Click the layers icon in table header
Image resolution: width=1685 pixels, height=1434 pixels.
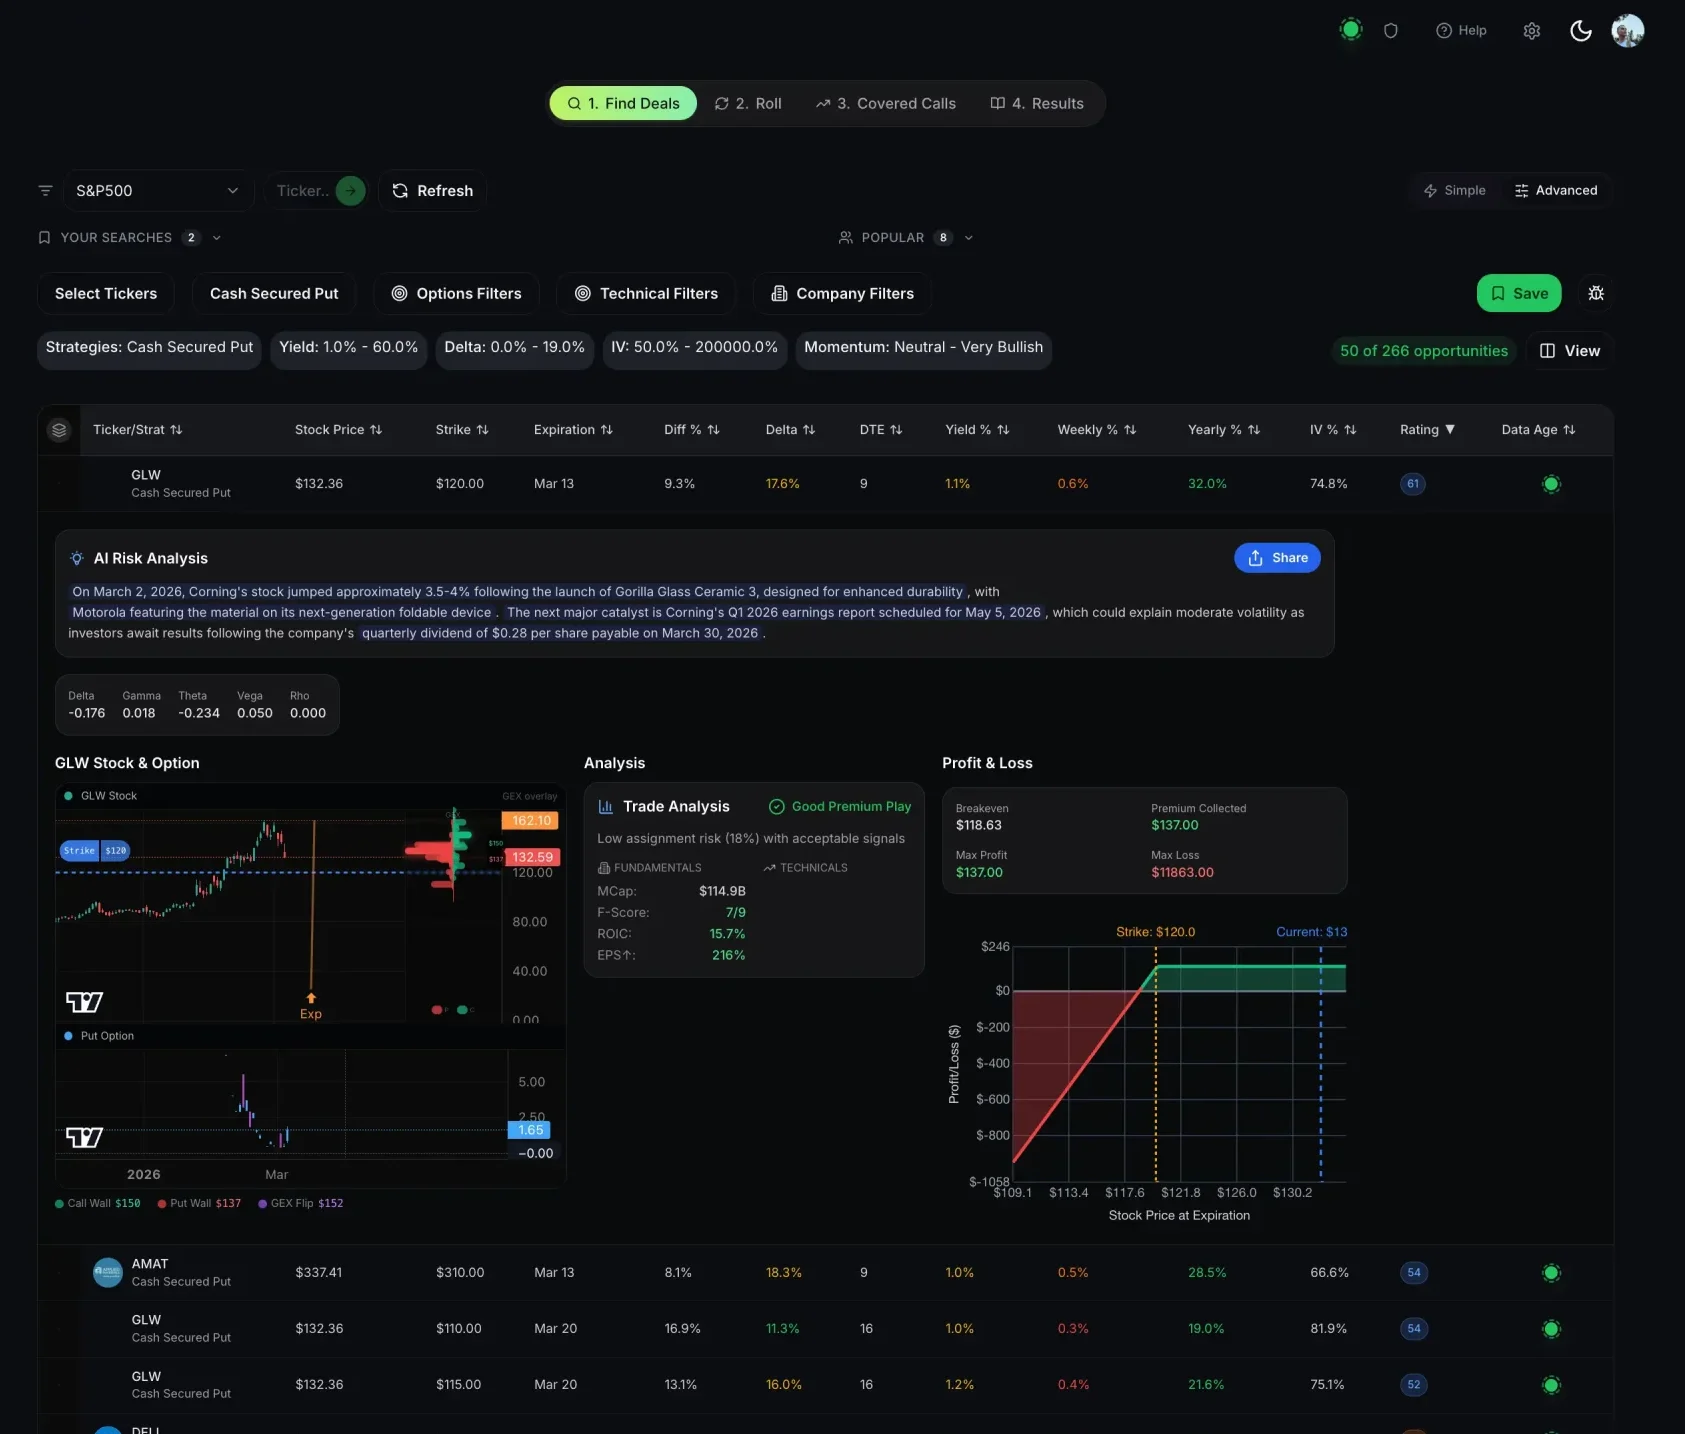point(59,430)
